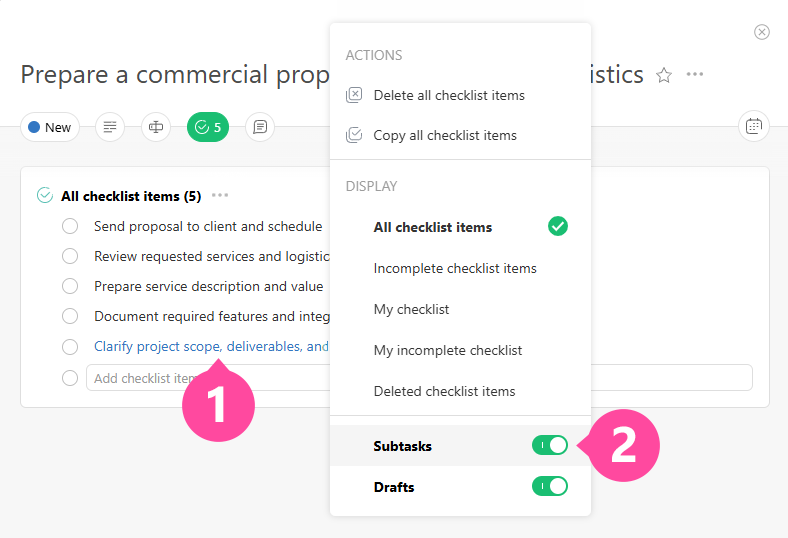Check off Send proposal to client item

[x=70, y=226]
